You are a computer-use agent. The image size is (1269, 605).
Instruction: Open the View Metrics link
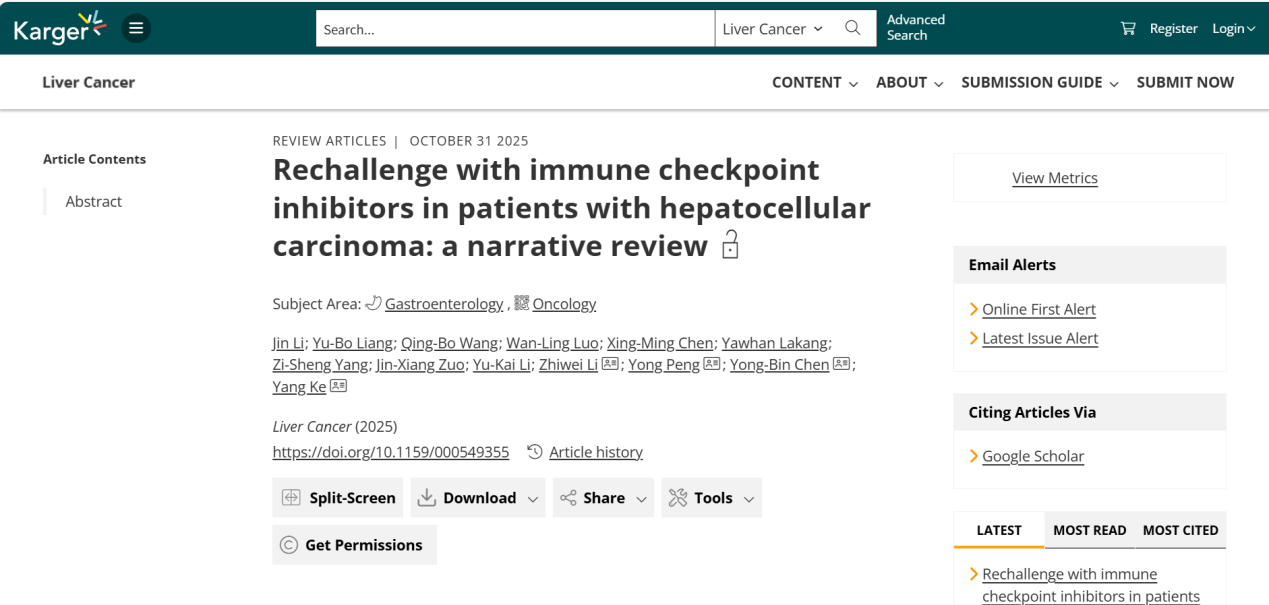click(x=1054, y=178)
